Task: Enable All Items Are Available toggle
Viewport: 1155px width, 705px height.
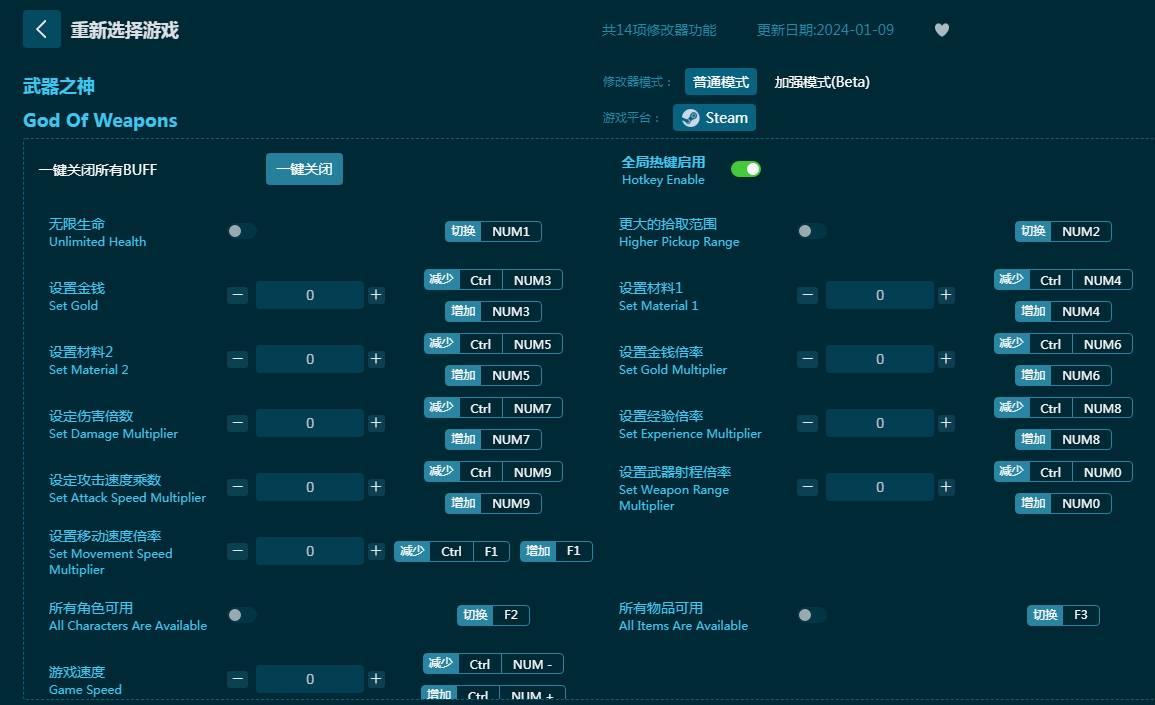Action: [812, 615]
